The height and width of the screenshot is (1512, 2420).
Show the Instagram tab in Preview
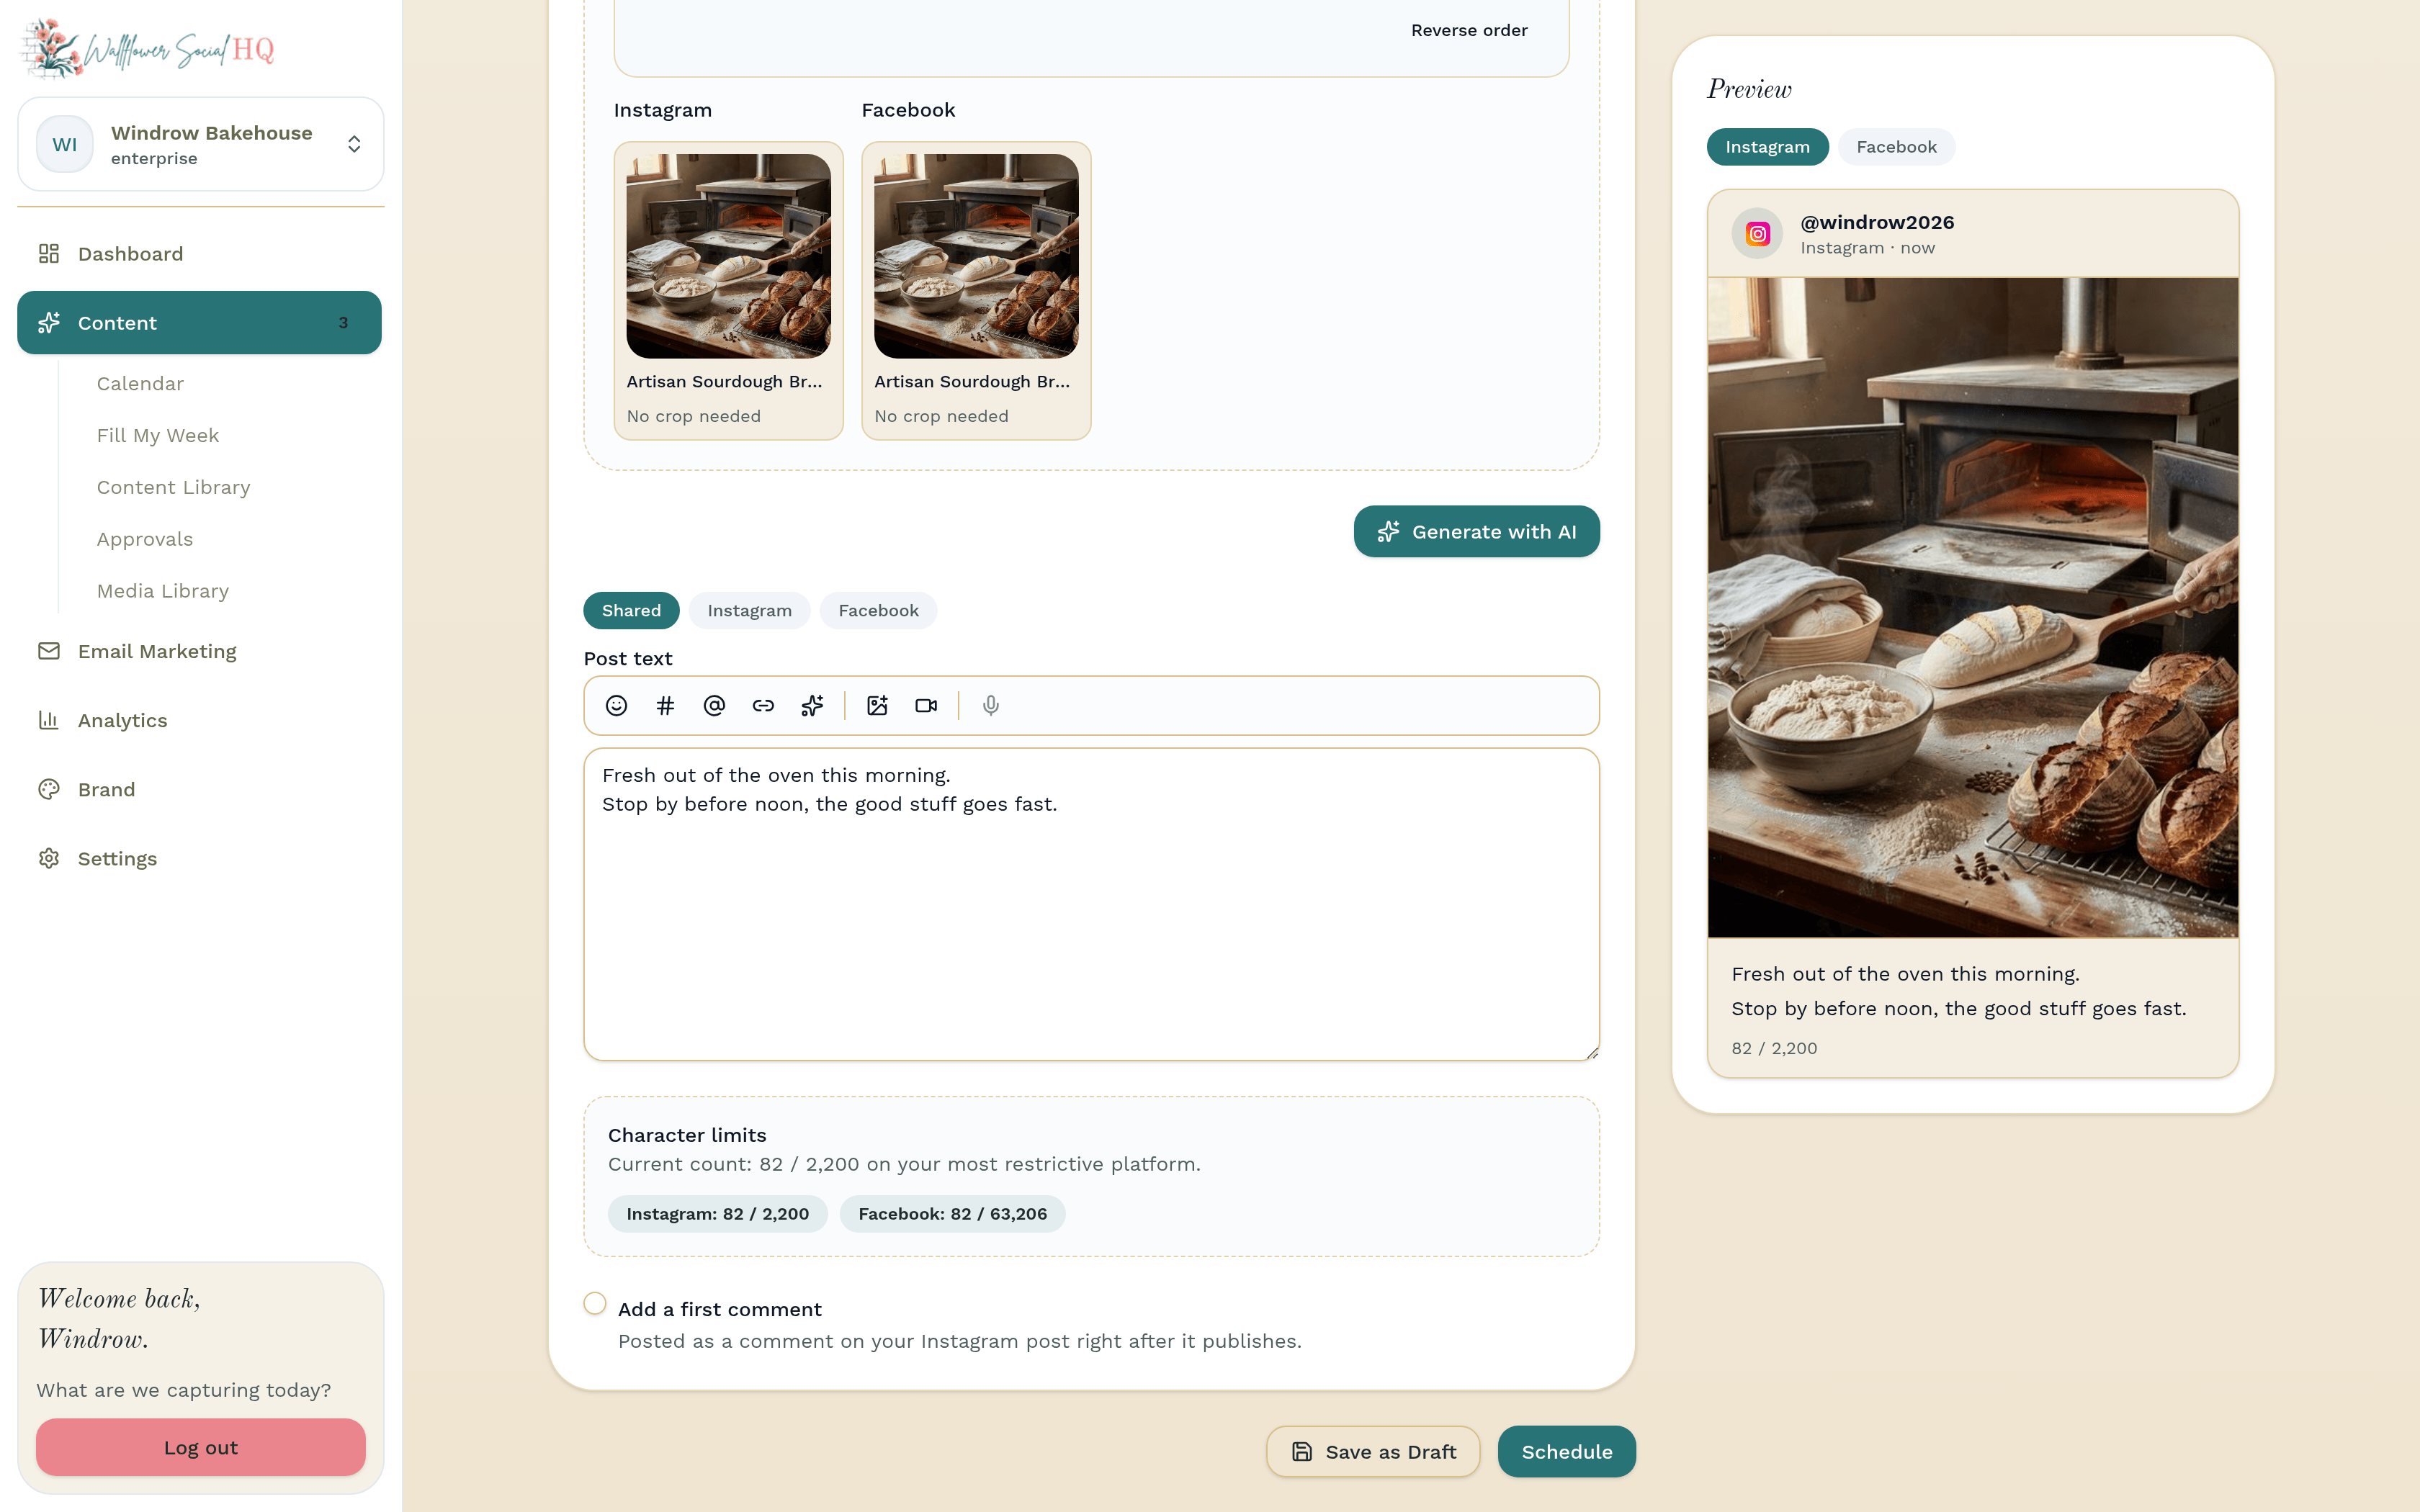point(1767,147)
